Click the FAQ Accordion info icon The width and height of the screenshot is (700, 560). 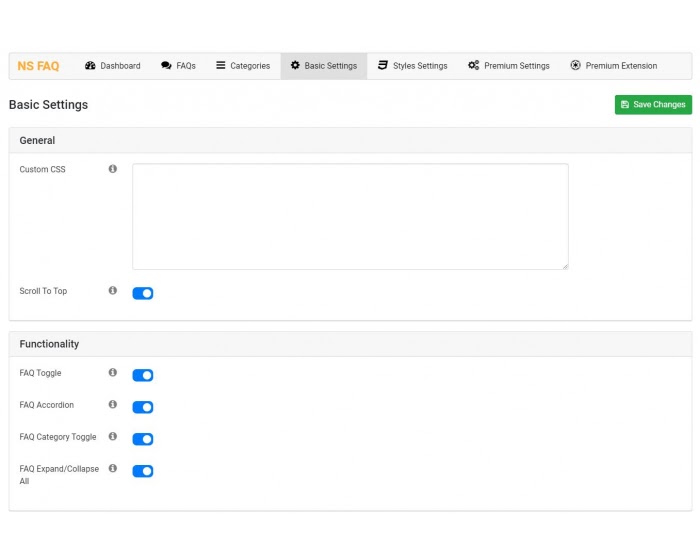point(113,405)
